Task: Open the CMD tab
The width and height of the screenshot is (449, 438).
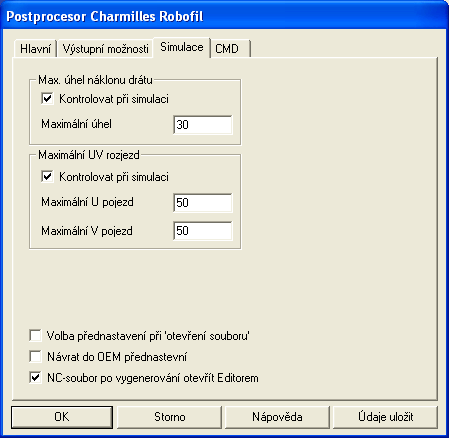Action: point(230,49)
